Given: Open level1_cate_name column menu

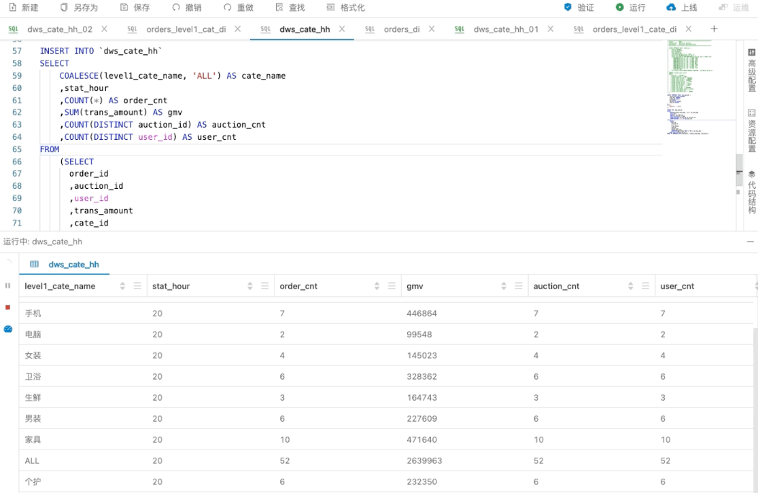Looking at the screenshot, I should 137,286.
